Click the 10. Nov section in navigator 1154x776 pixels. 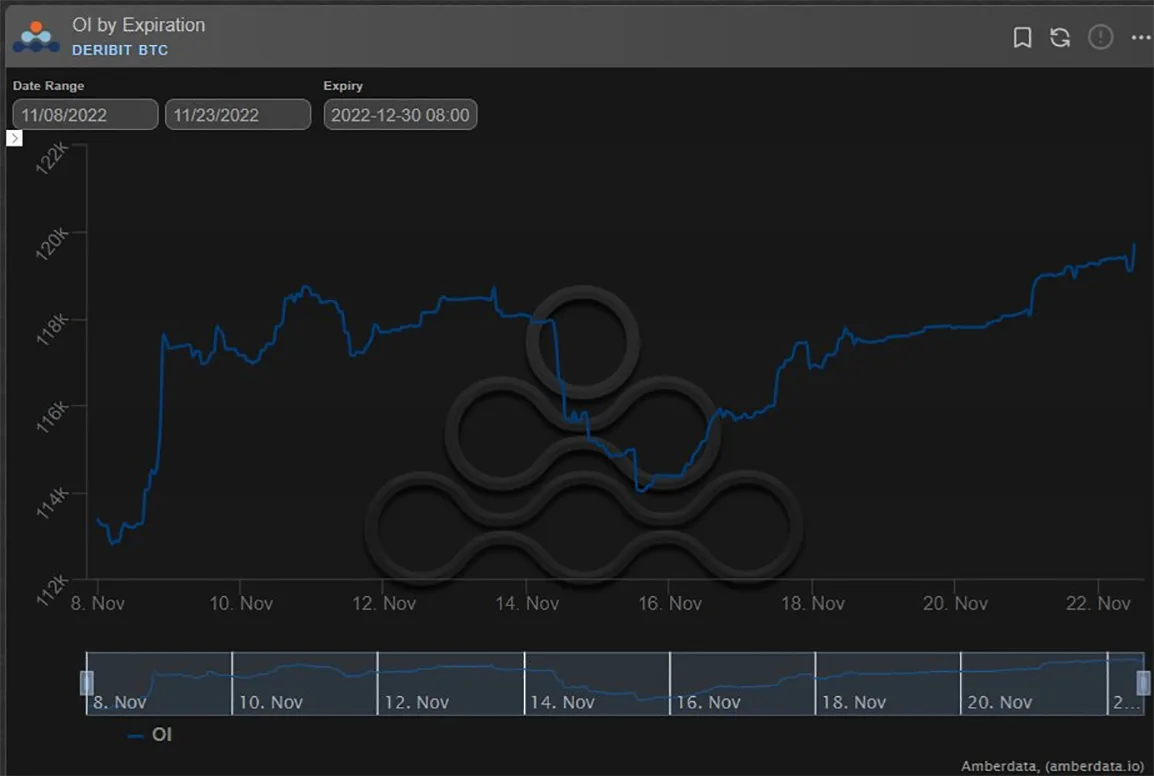tap(304, 683)
